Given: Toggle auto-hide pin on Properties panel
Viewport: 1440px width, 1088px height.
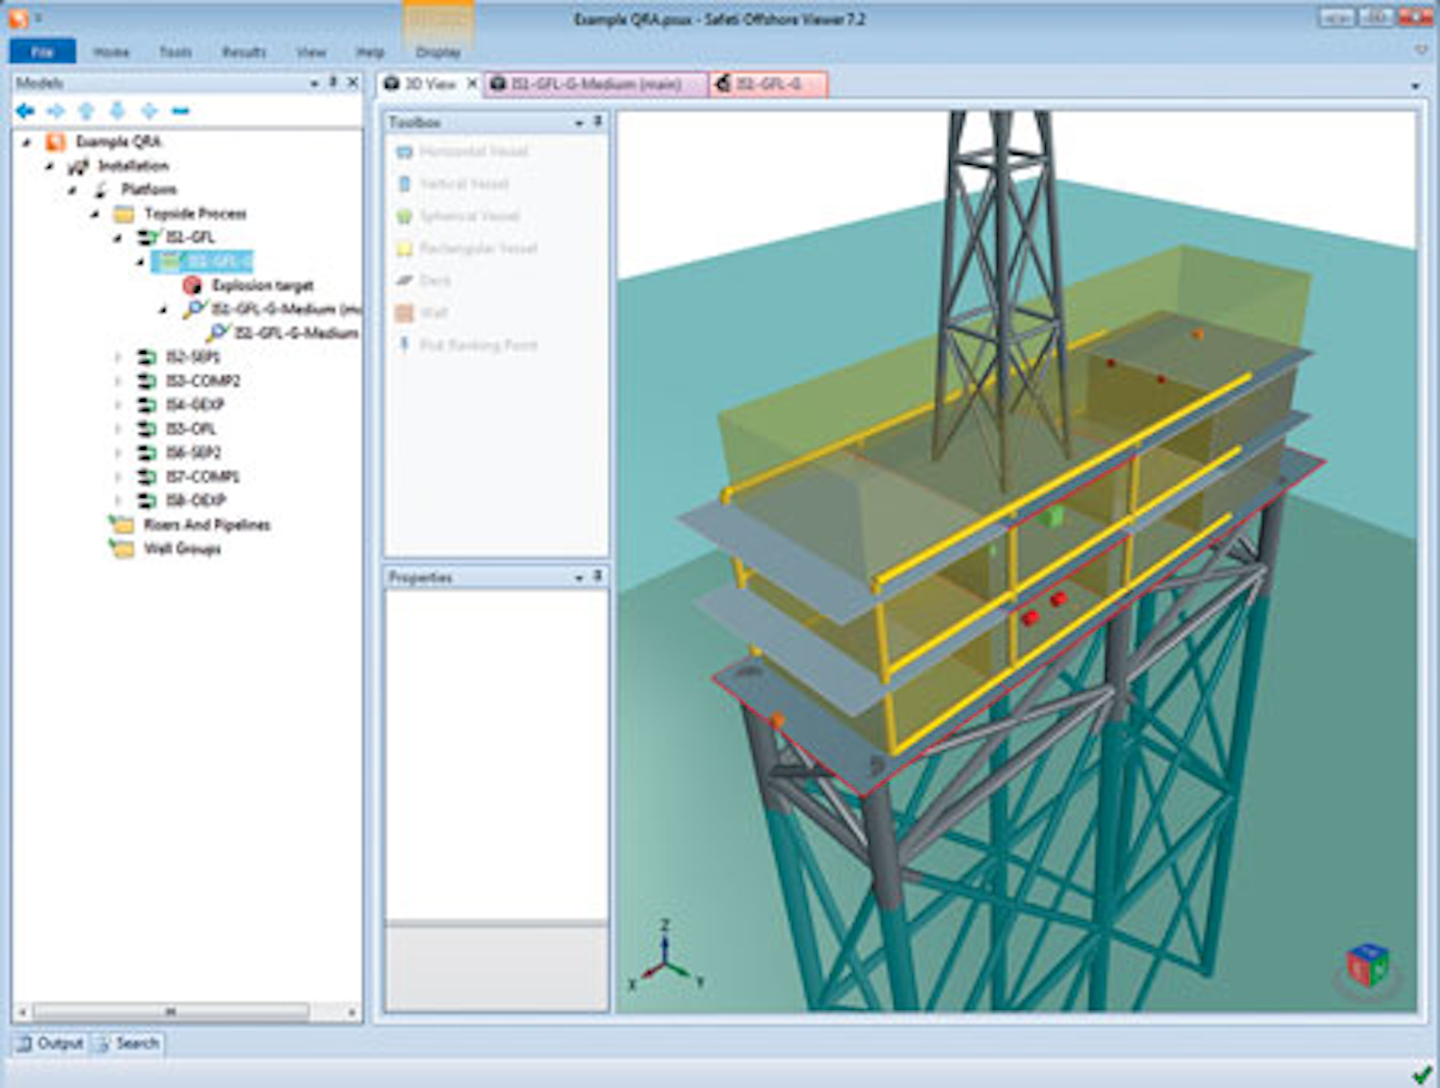Looking at the screenshot, I should (x=597, y=577).
